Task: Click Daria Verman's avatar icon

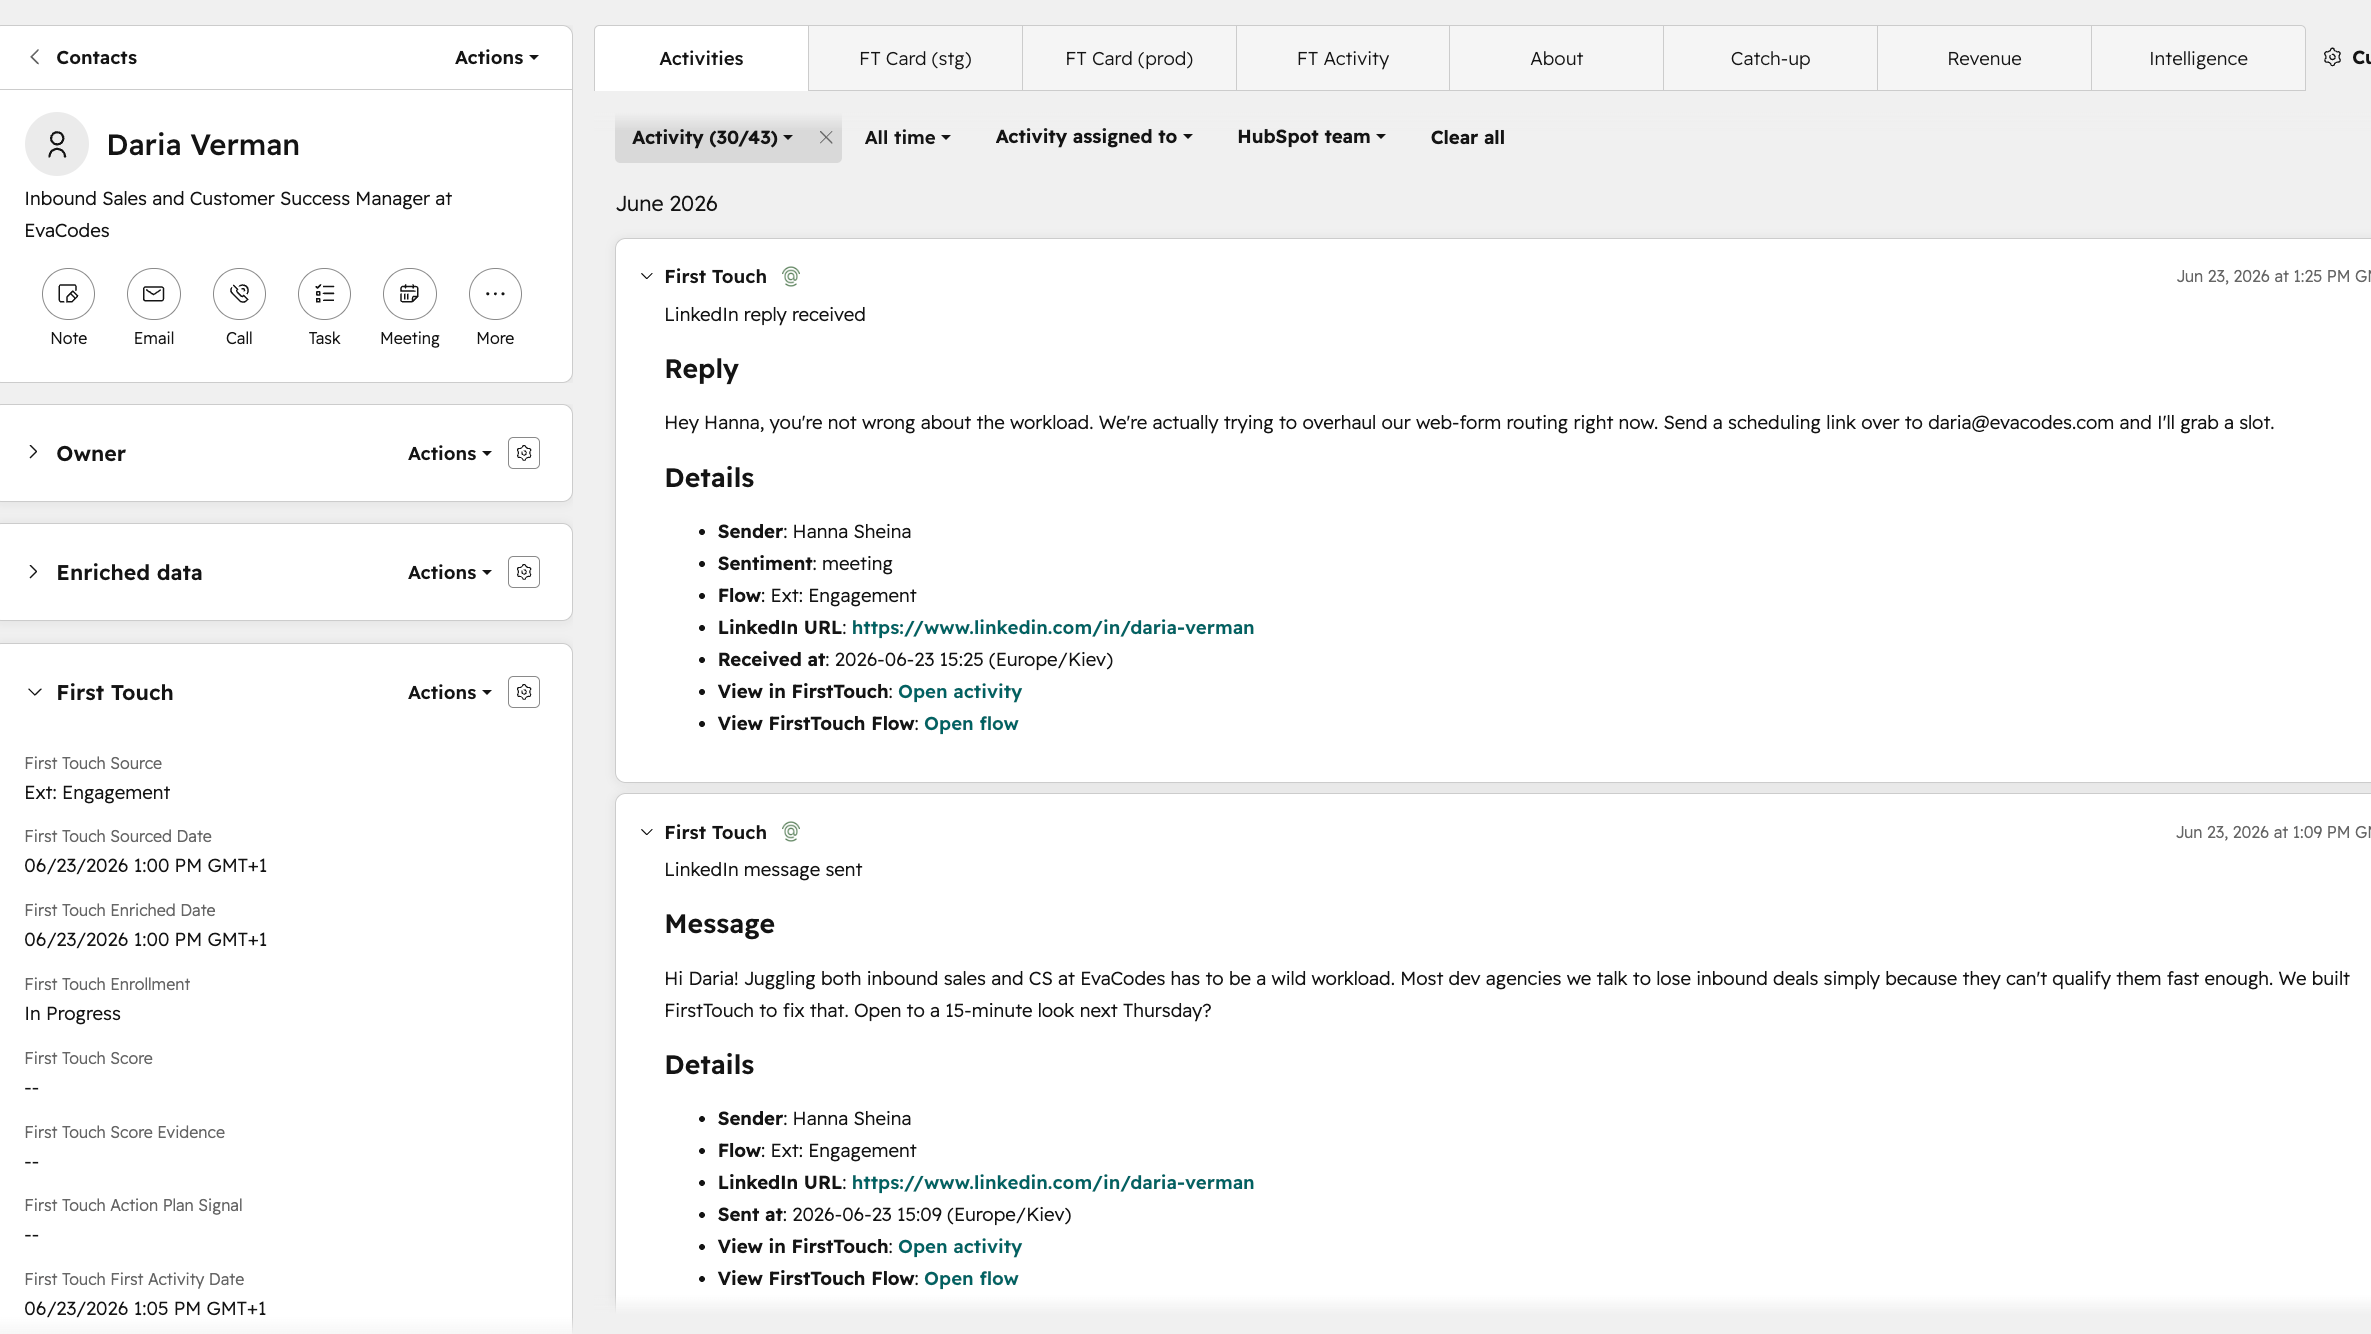Action: click(57, 144)
